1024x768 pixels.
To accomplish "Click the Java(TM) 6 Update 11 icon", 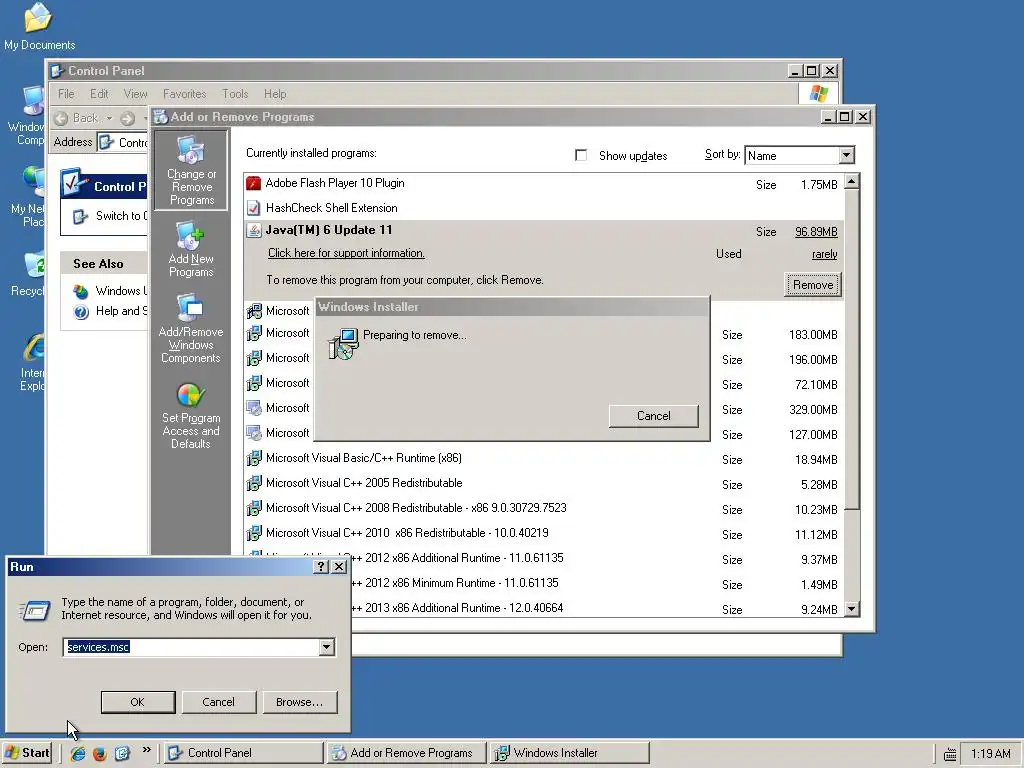I will point(253,231).
